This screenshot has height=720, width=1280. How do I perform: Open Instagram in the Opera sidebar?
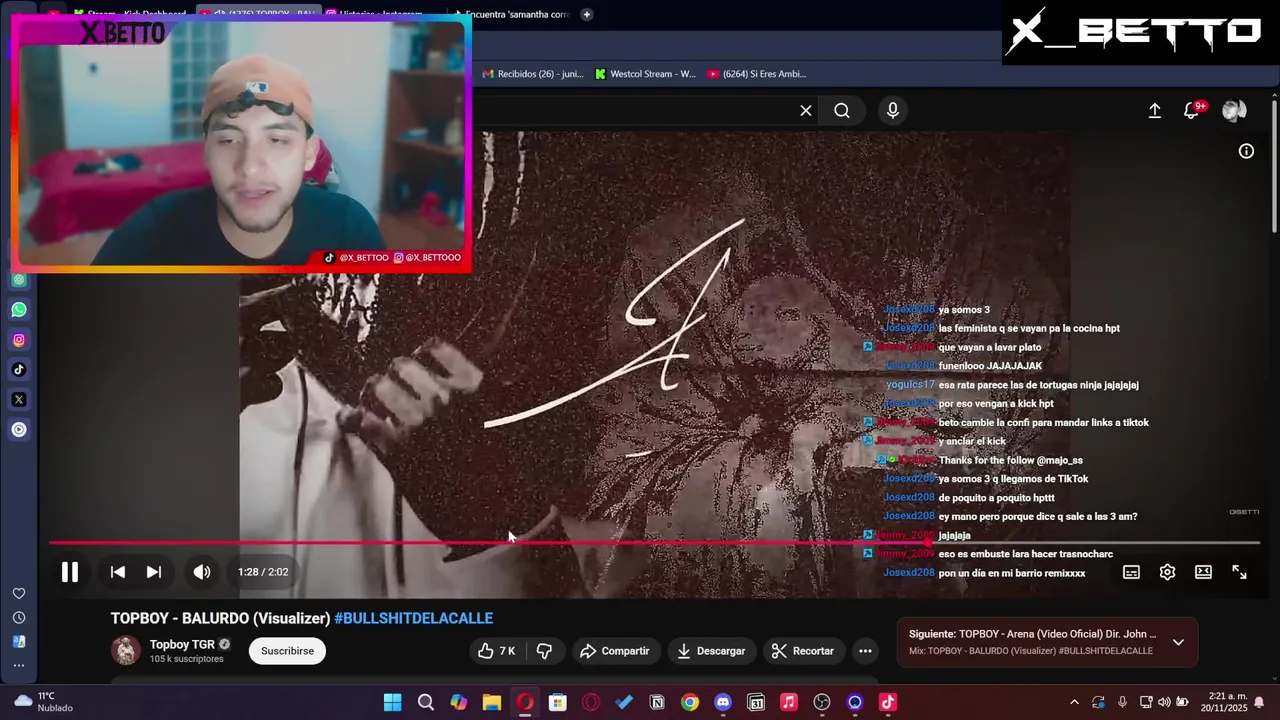click(x=19, y=340)
